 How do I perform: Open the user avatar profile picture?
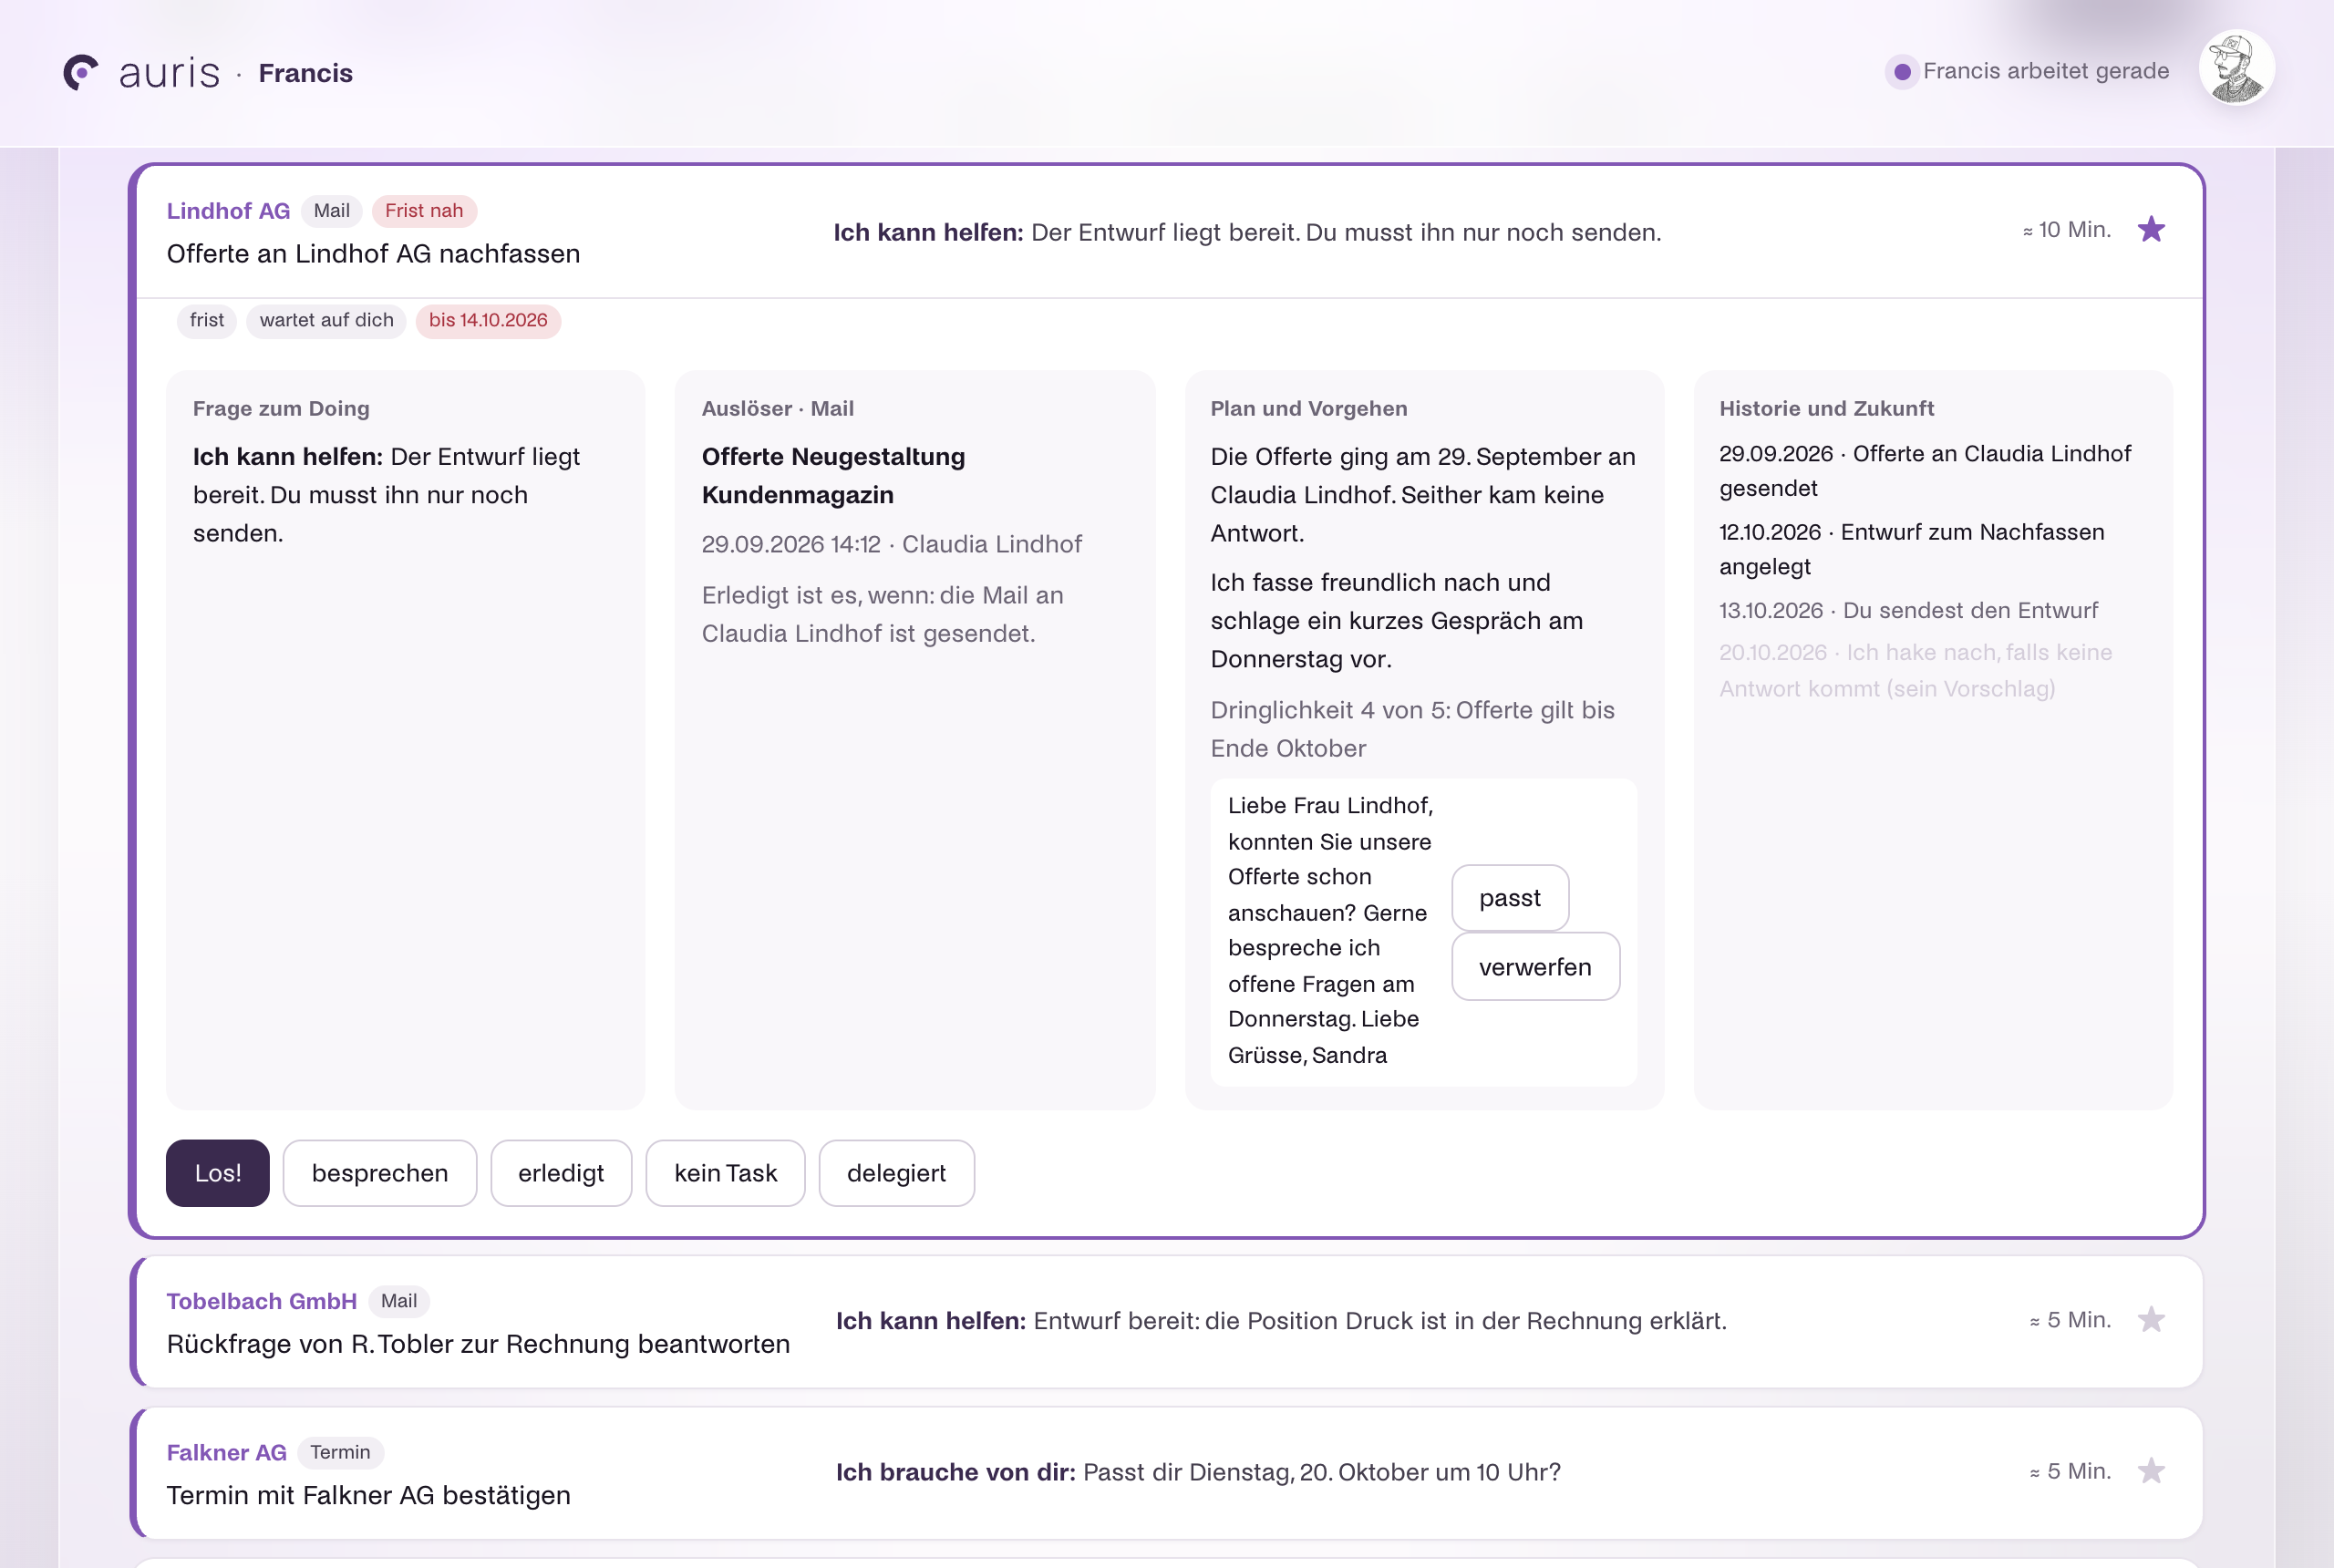pos(2236,68)
